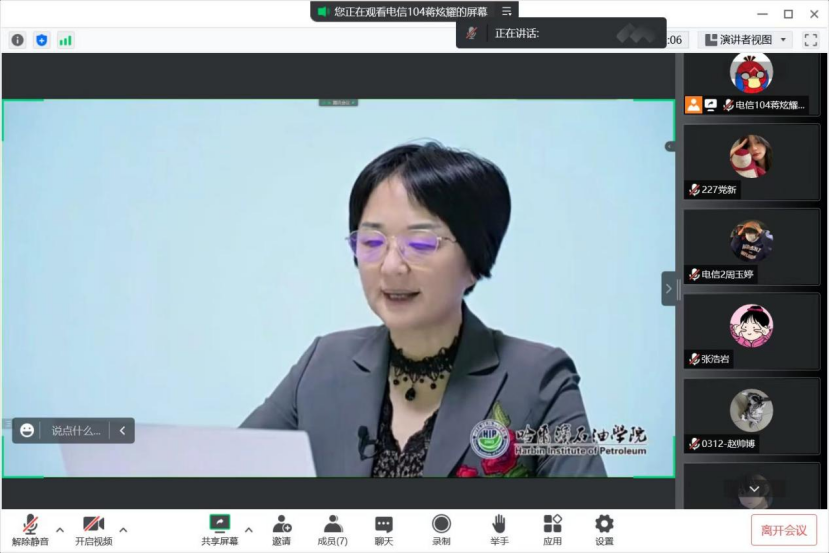Check the green network signal icon

pyautogui.click(x=65, y=40)
